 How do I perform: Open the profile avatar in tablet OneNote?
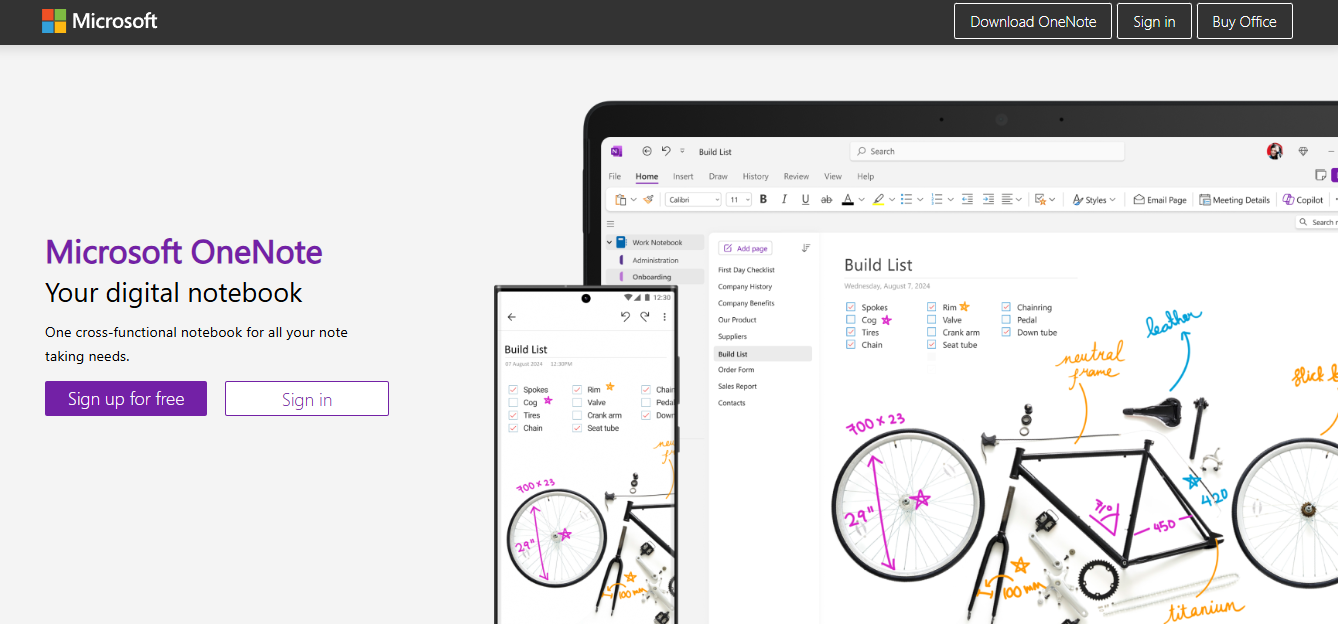[1275, 151]
